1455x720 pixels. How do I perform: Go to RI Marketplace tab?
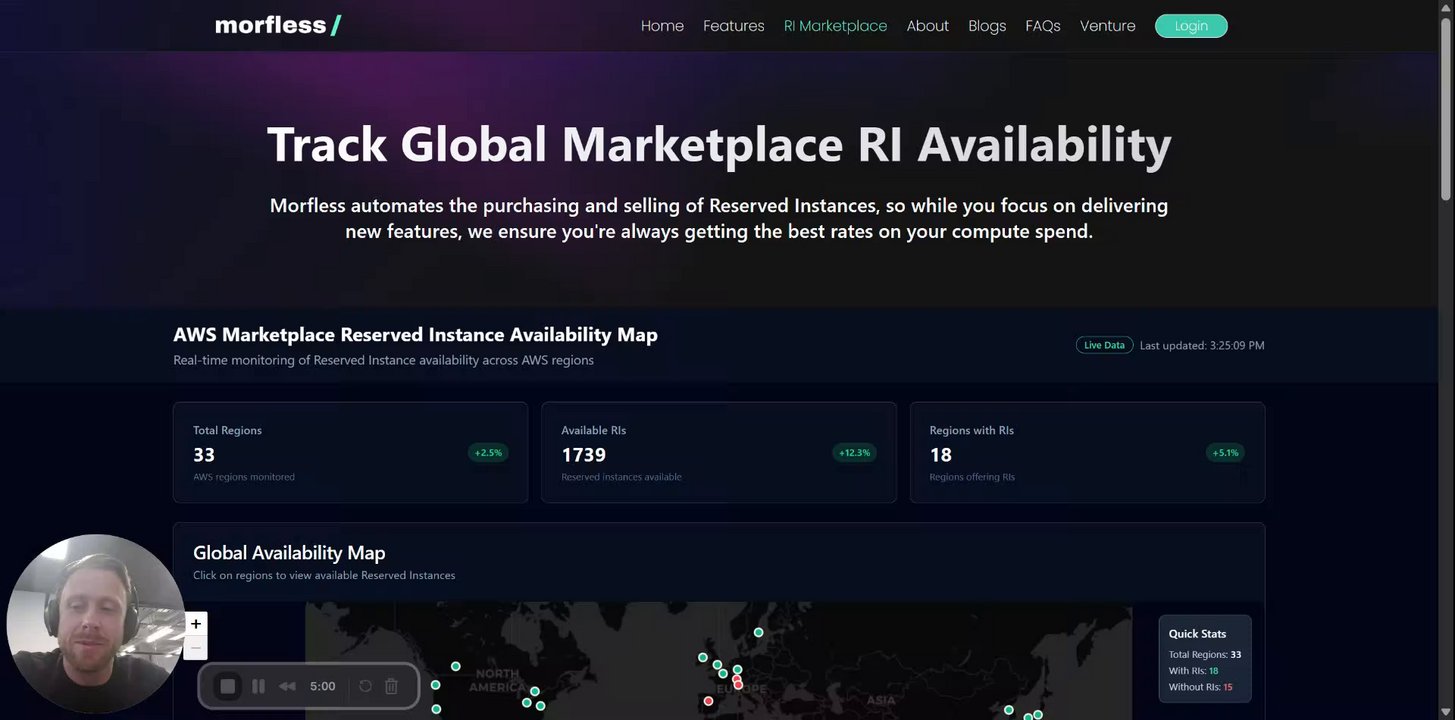835,26
